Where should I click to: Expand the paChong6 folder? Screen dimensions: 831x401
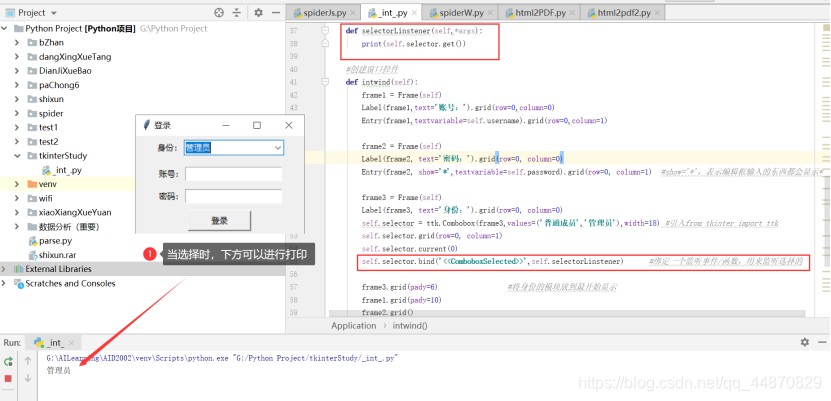17,85
